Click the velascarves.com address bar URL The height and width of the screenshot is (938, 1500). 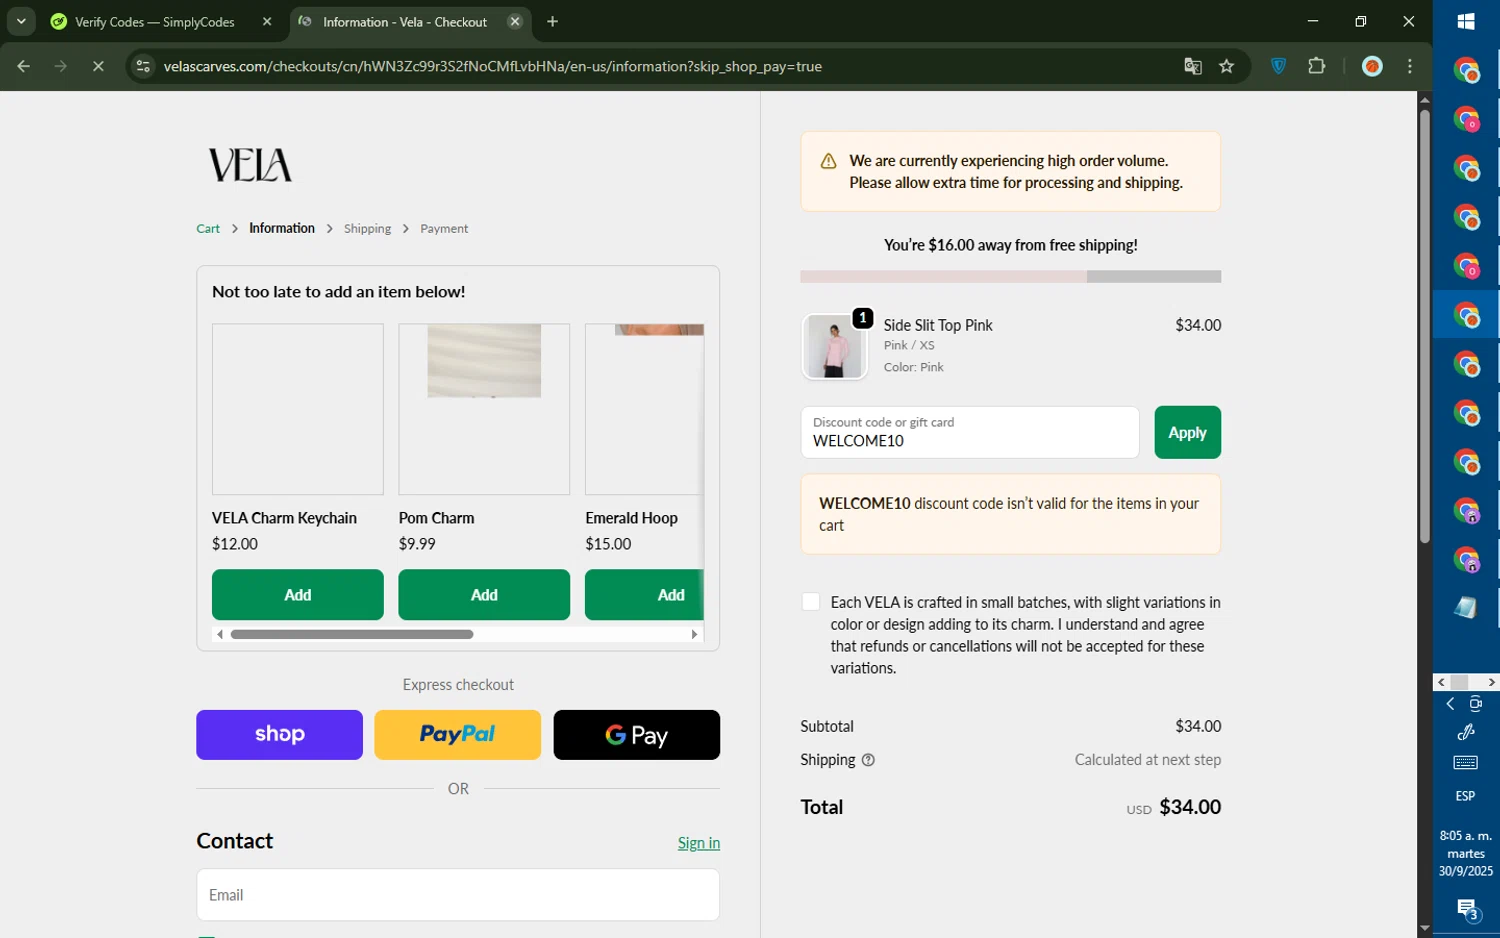492,66
